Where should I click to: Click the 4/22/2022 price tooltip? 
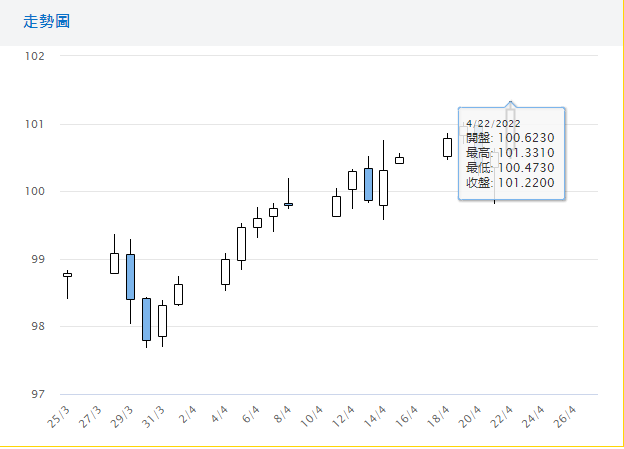point(511,153)
